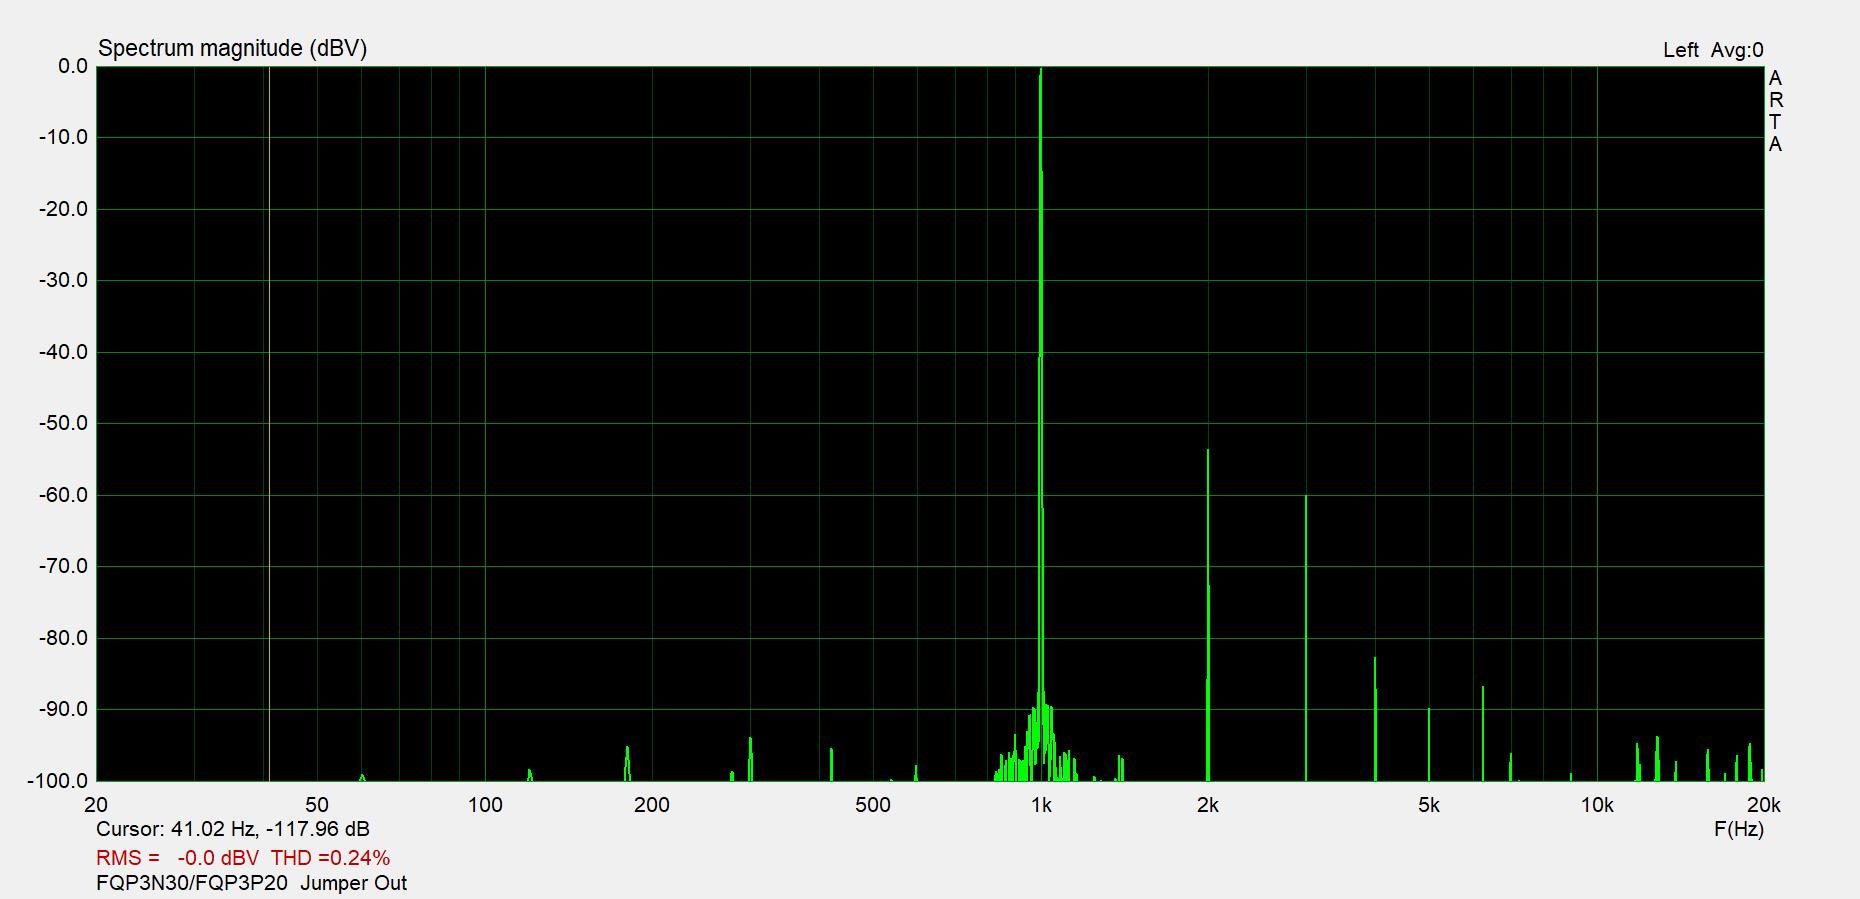Click the vertical 'ARTA' label
Viewport: 1860px width, 899px height.
[x=1775, y=111]
